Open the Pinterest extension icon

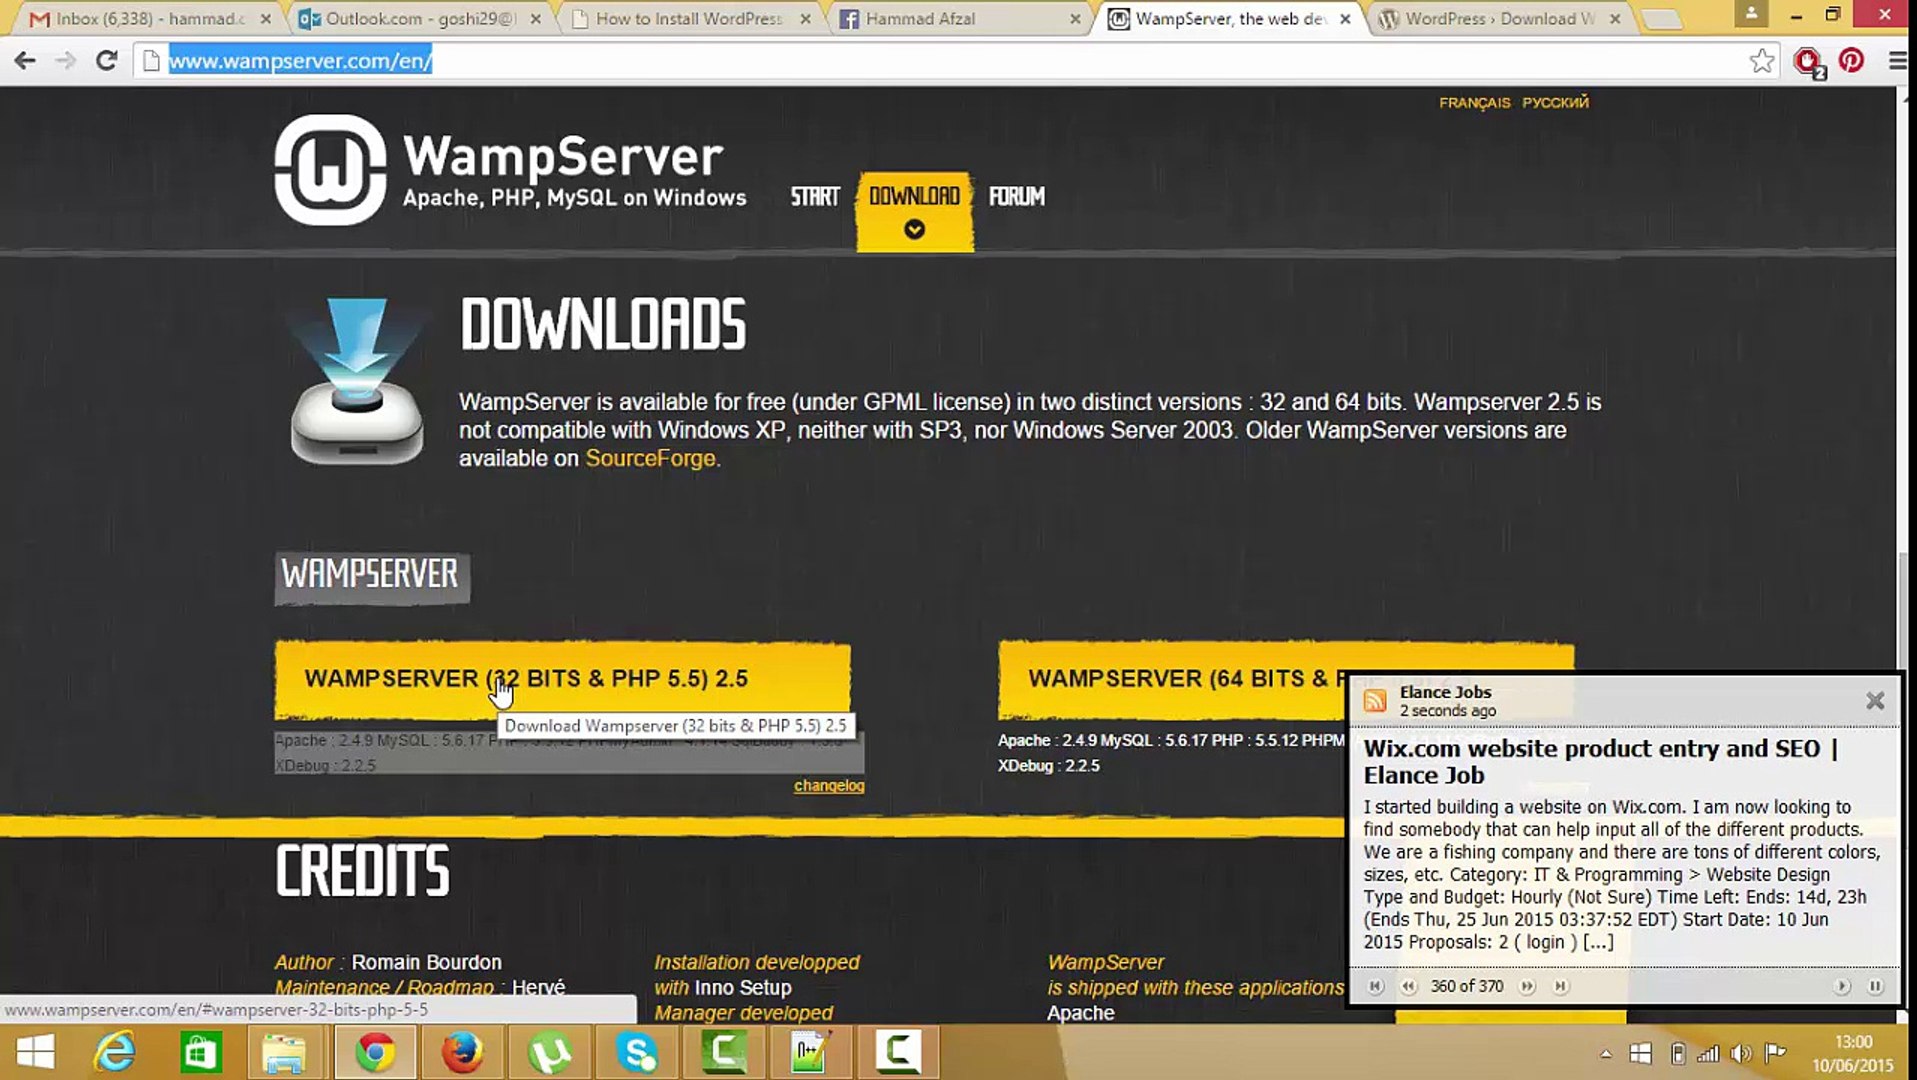click(x=1851, y=61)
